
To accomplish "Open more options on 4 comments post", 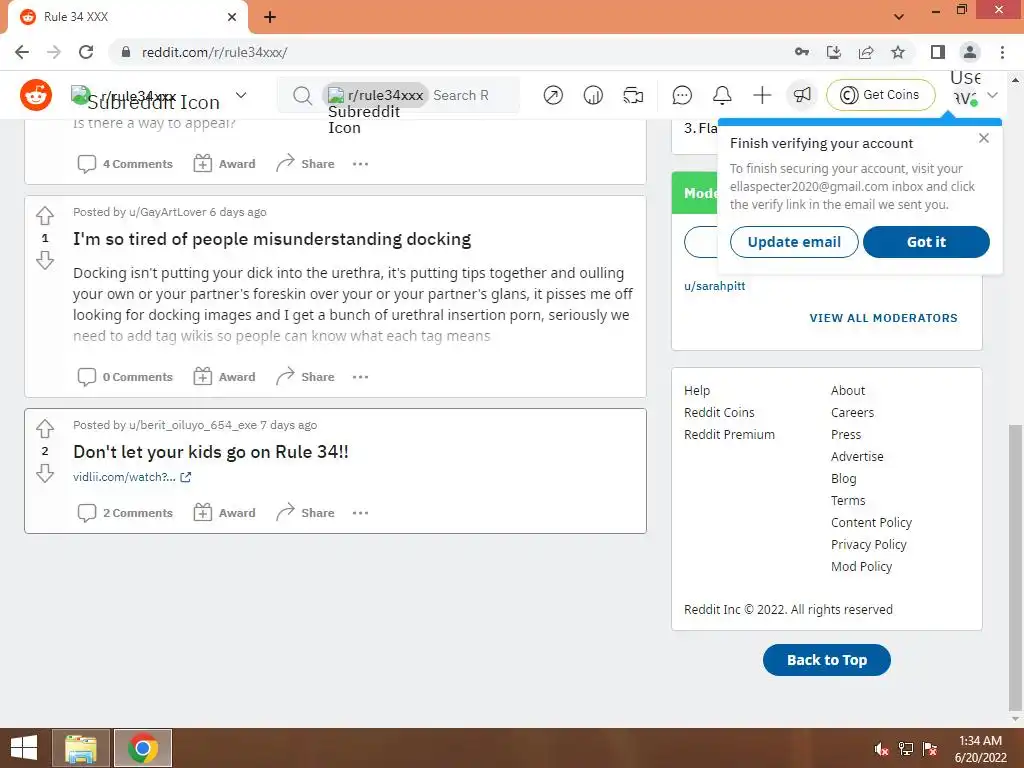I will tap(360, 163).
